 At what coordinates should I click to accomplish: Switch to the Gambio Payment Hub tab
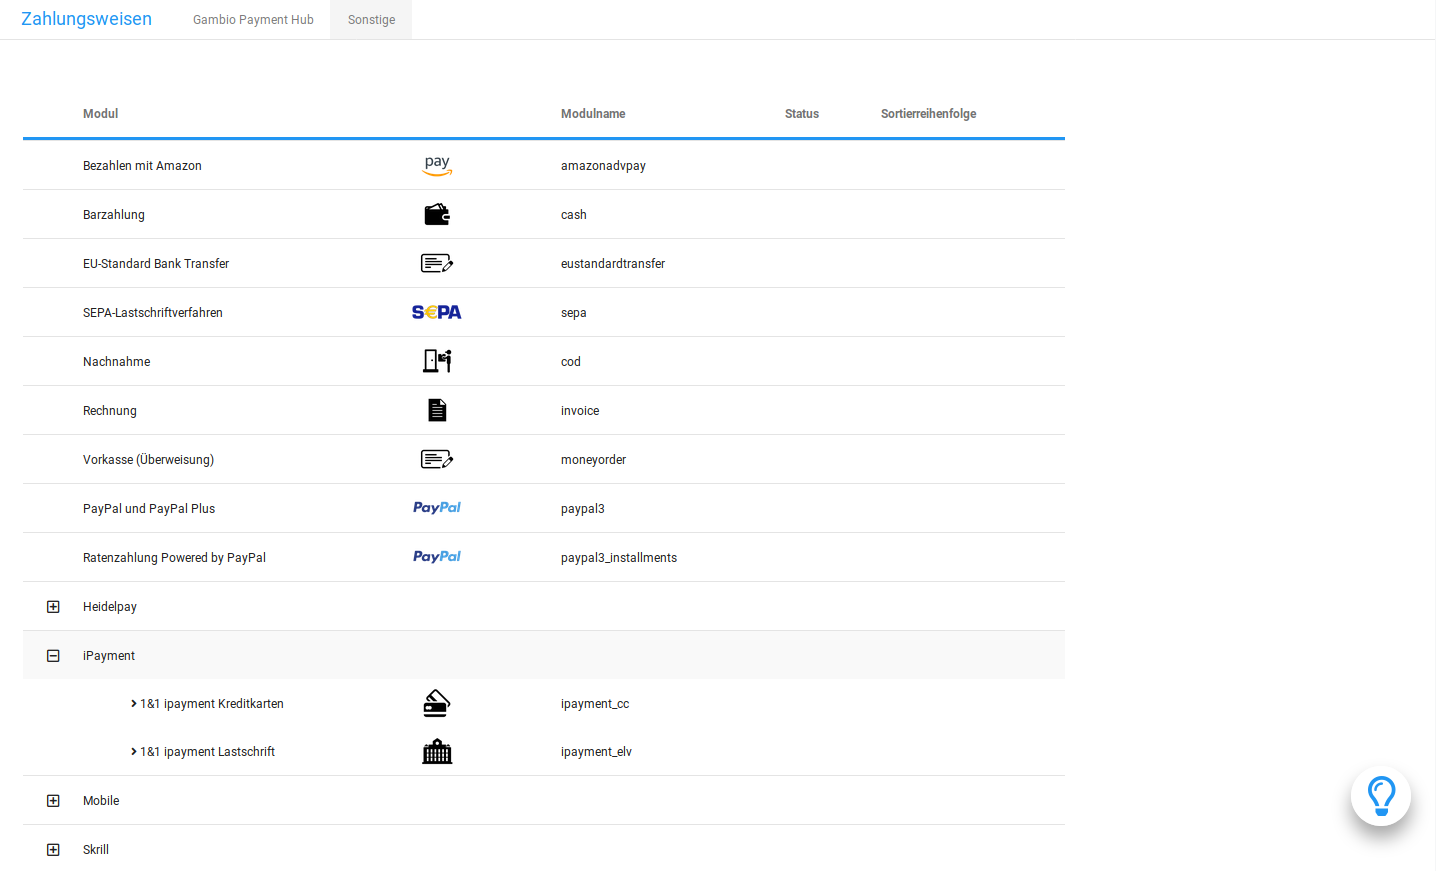pos(253,20)
